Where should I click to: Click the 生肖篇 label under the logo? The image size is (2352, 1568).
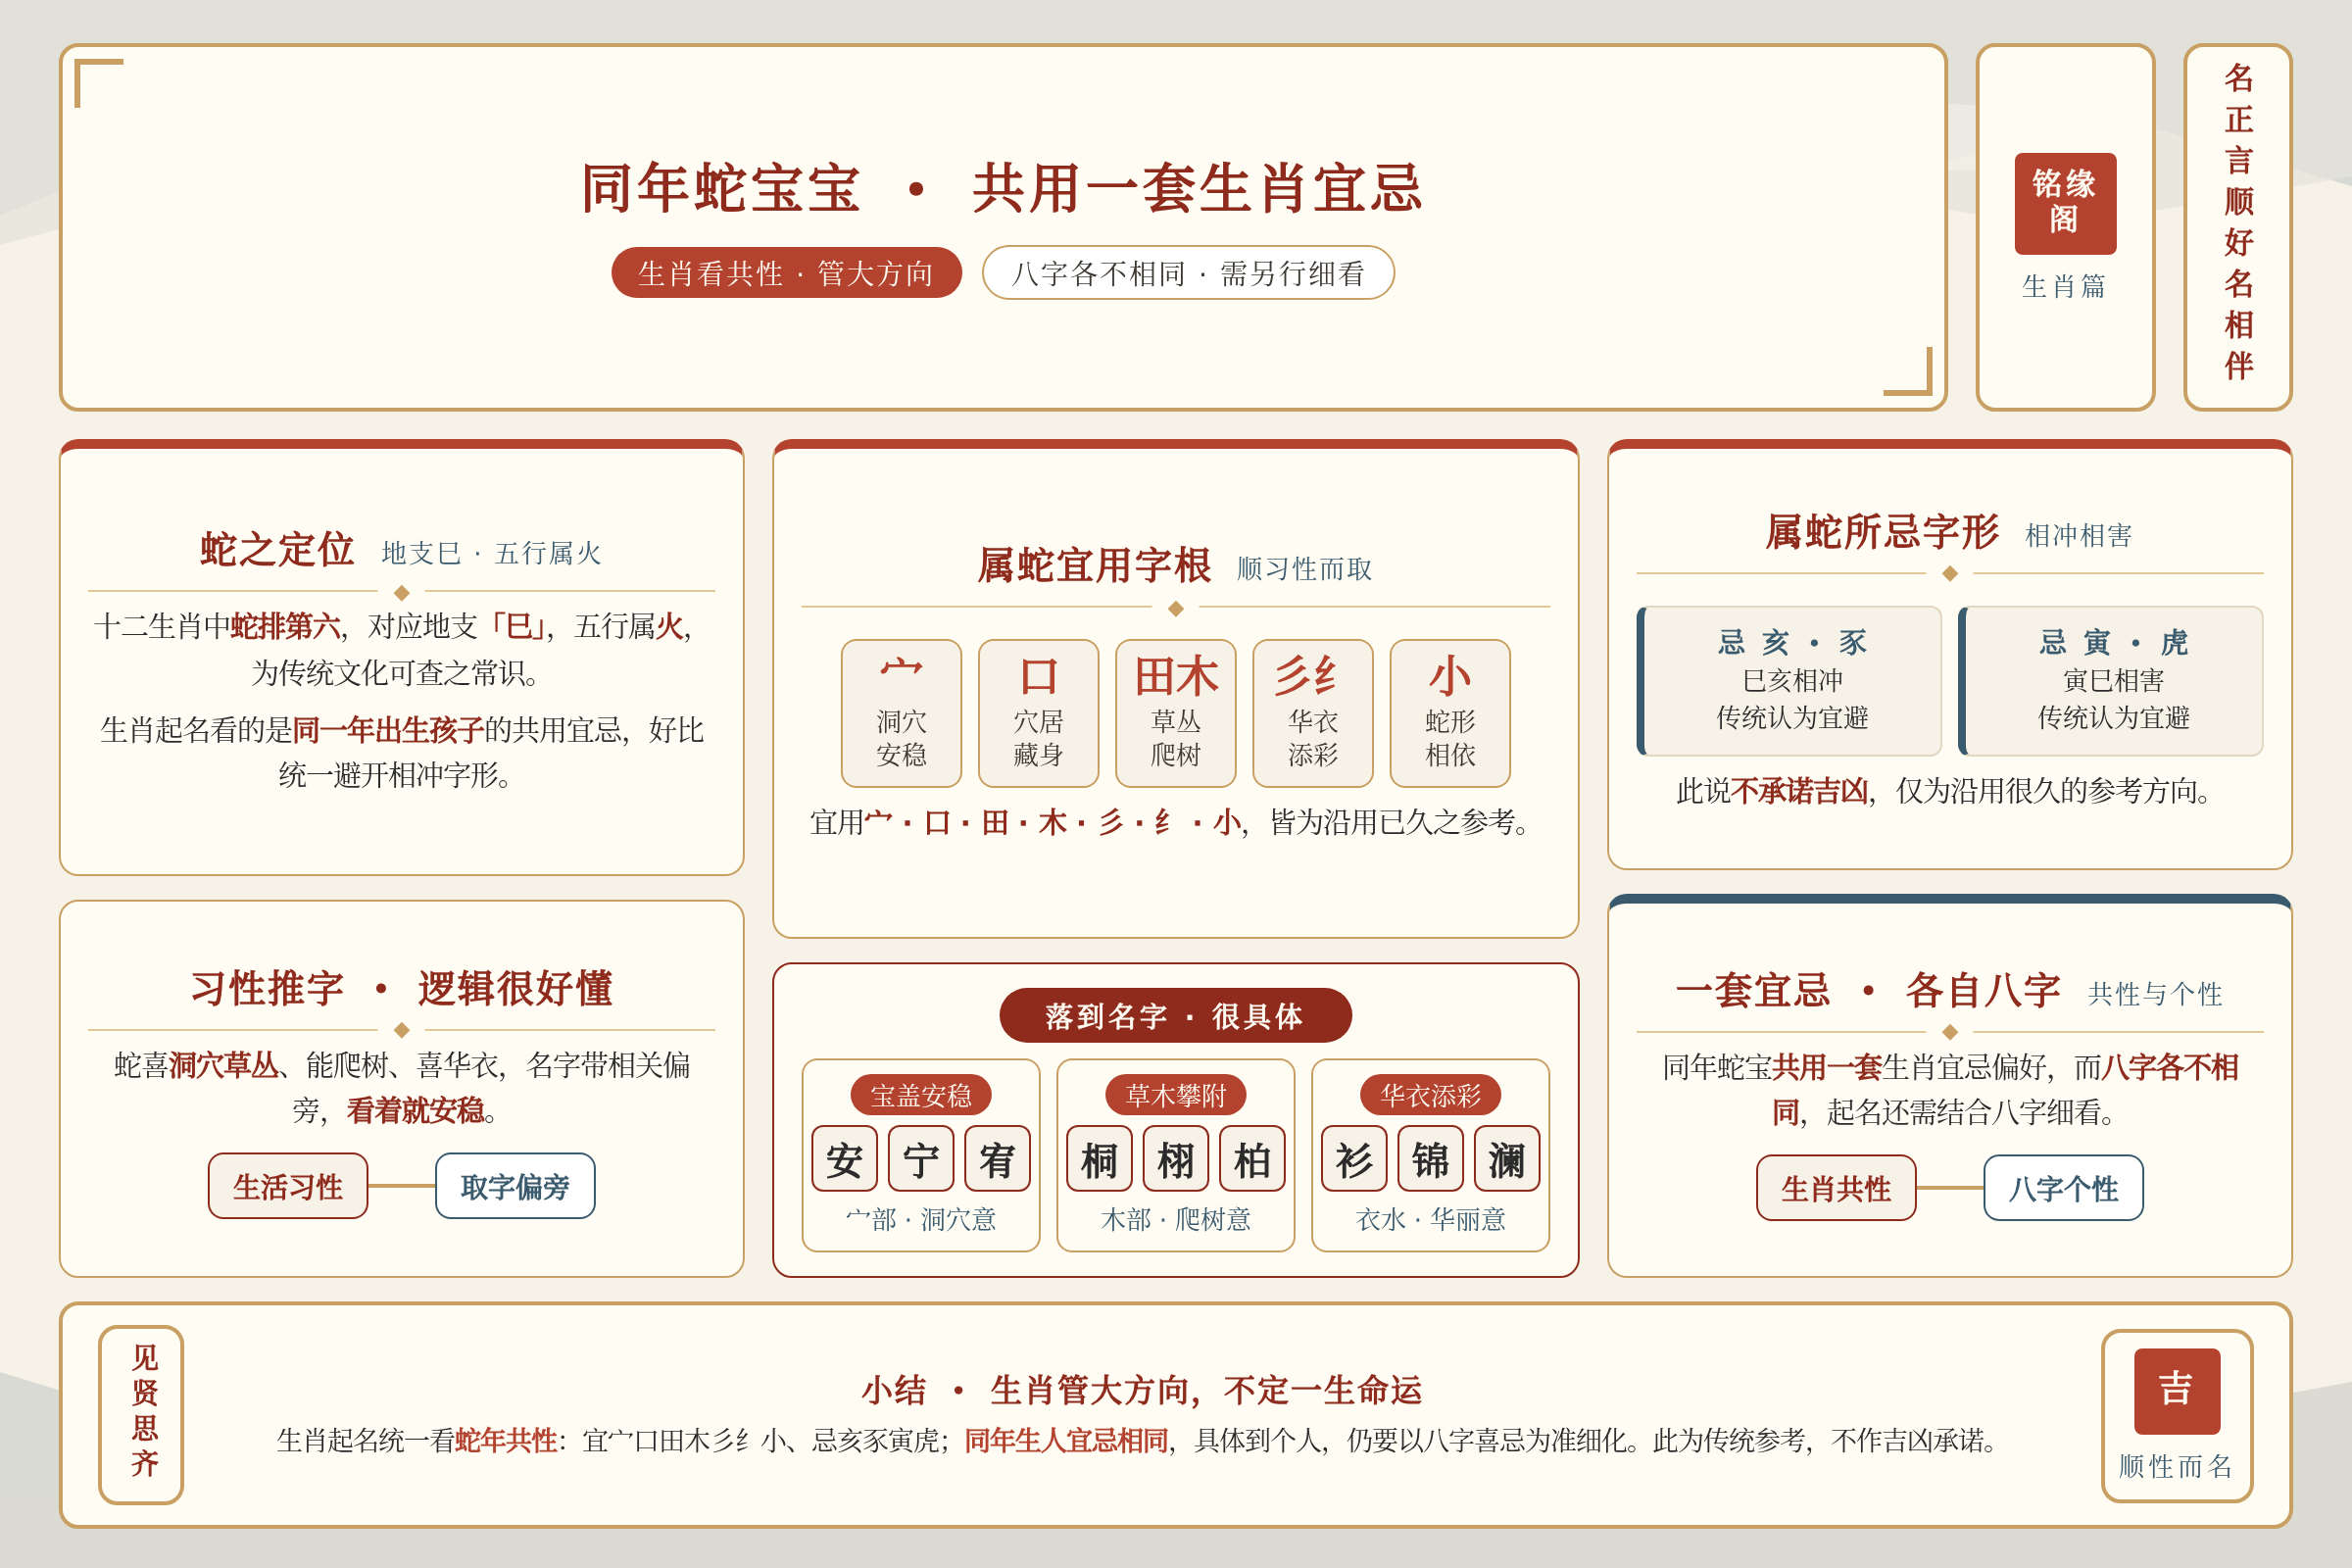2065,287
